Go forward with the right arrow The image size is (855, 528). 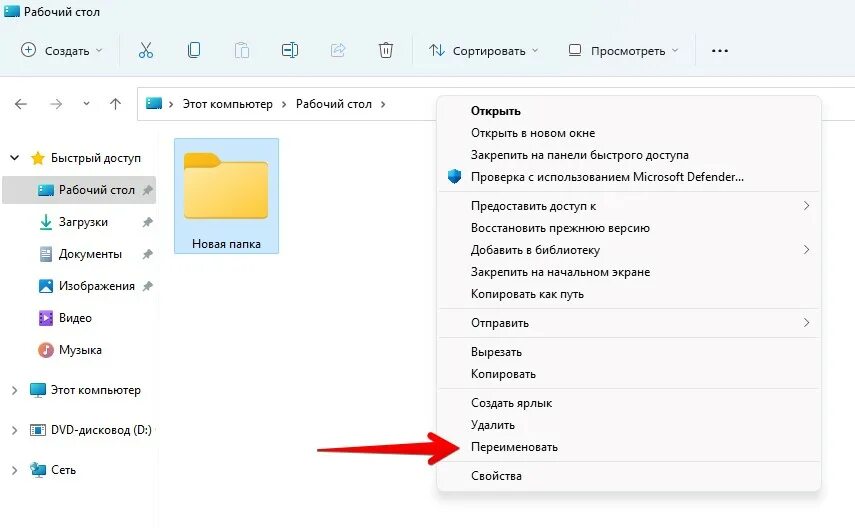[x=56, y=104]
